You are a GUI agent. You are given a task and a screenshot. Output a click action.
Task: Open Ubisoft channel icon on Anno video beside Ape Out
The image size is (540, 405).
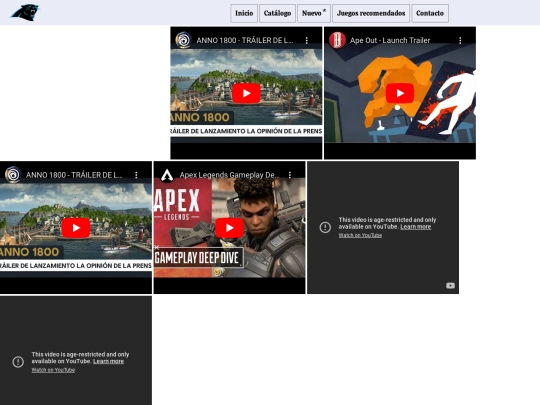pyautogui.click(x=183, y=40)
